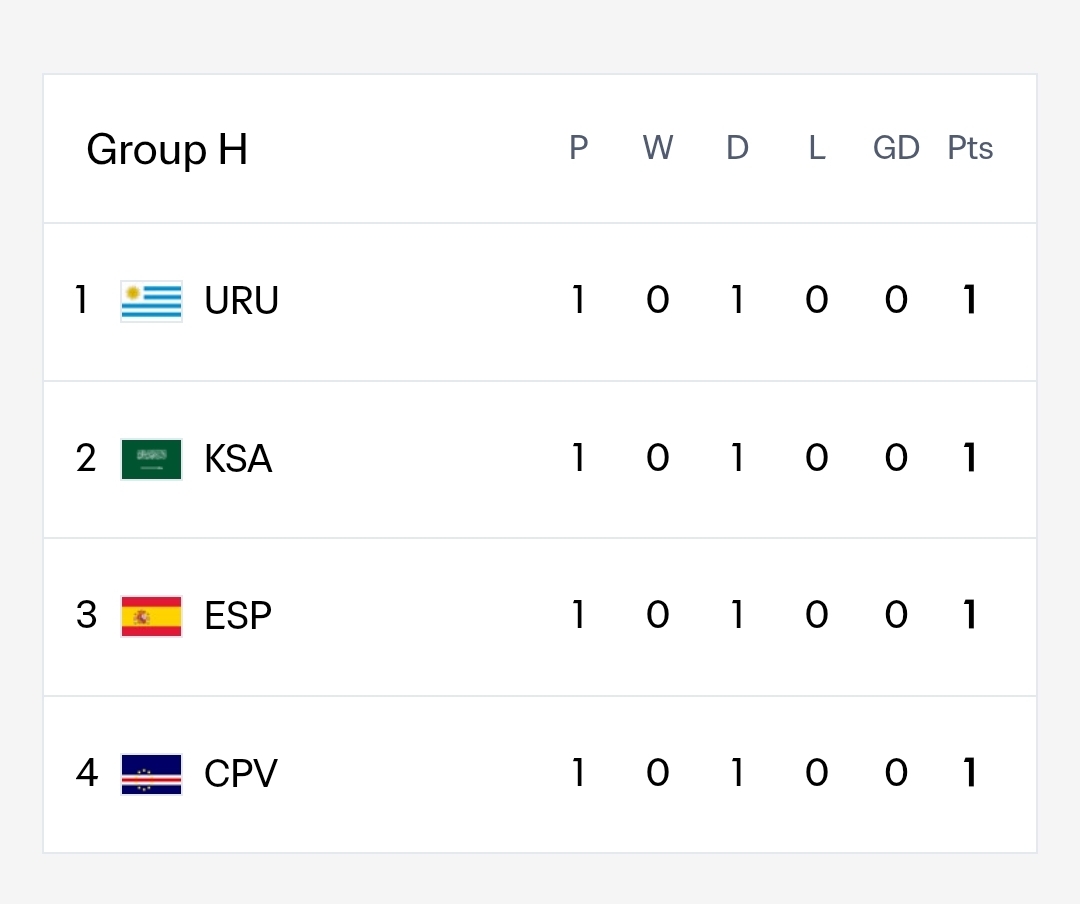The width and height of the screenshot is (1080, 904).
Task: Select the ESP team name
Action: pyautogui.click(x=238, y=616)
